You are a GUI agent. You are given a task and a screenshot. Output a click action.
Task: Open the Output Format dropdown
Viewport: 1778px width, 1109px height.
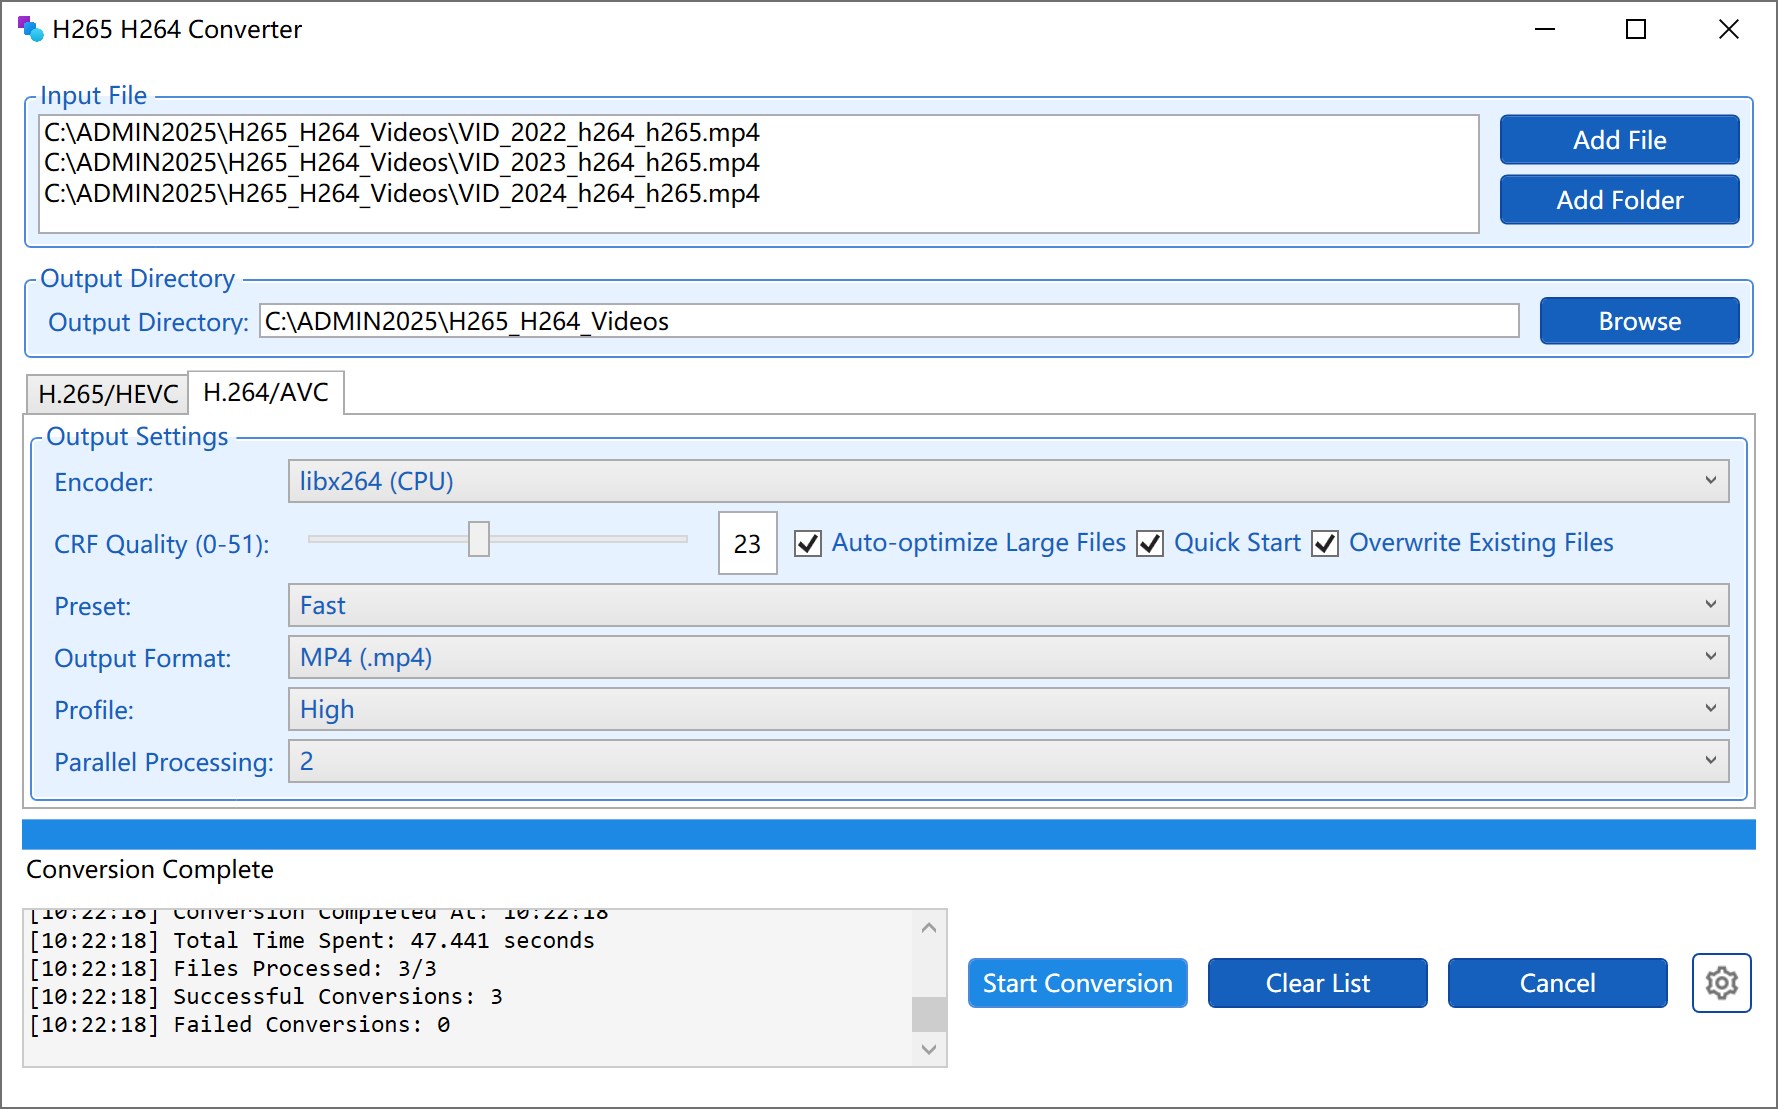[1008, 657]
